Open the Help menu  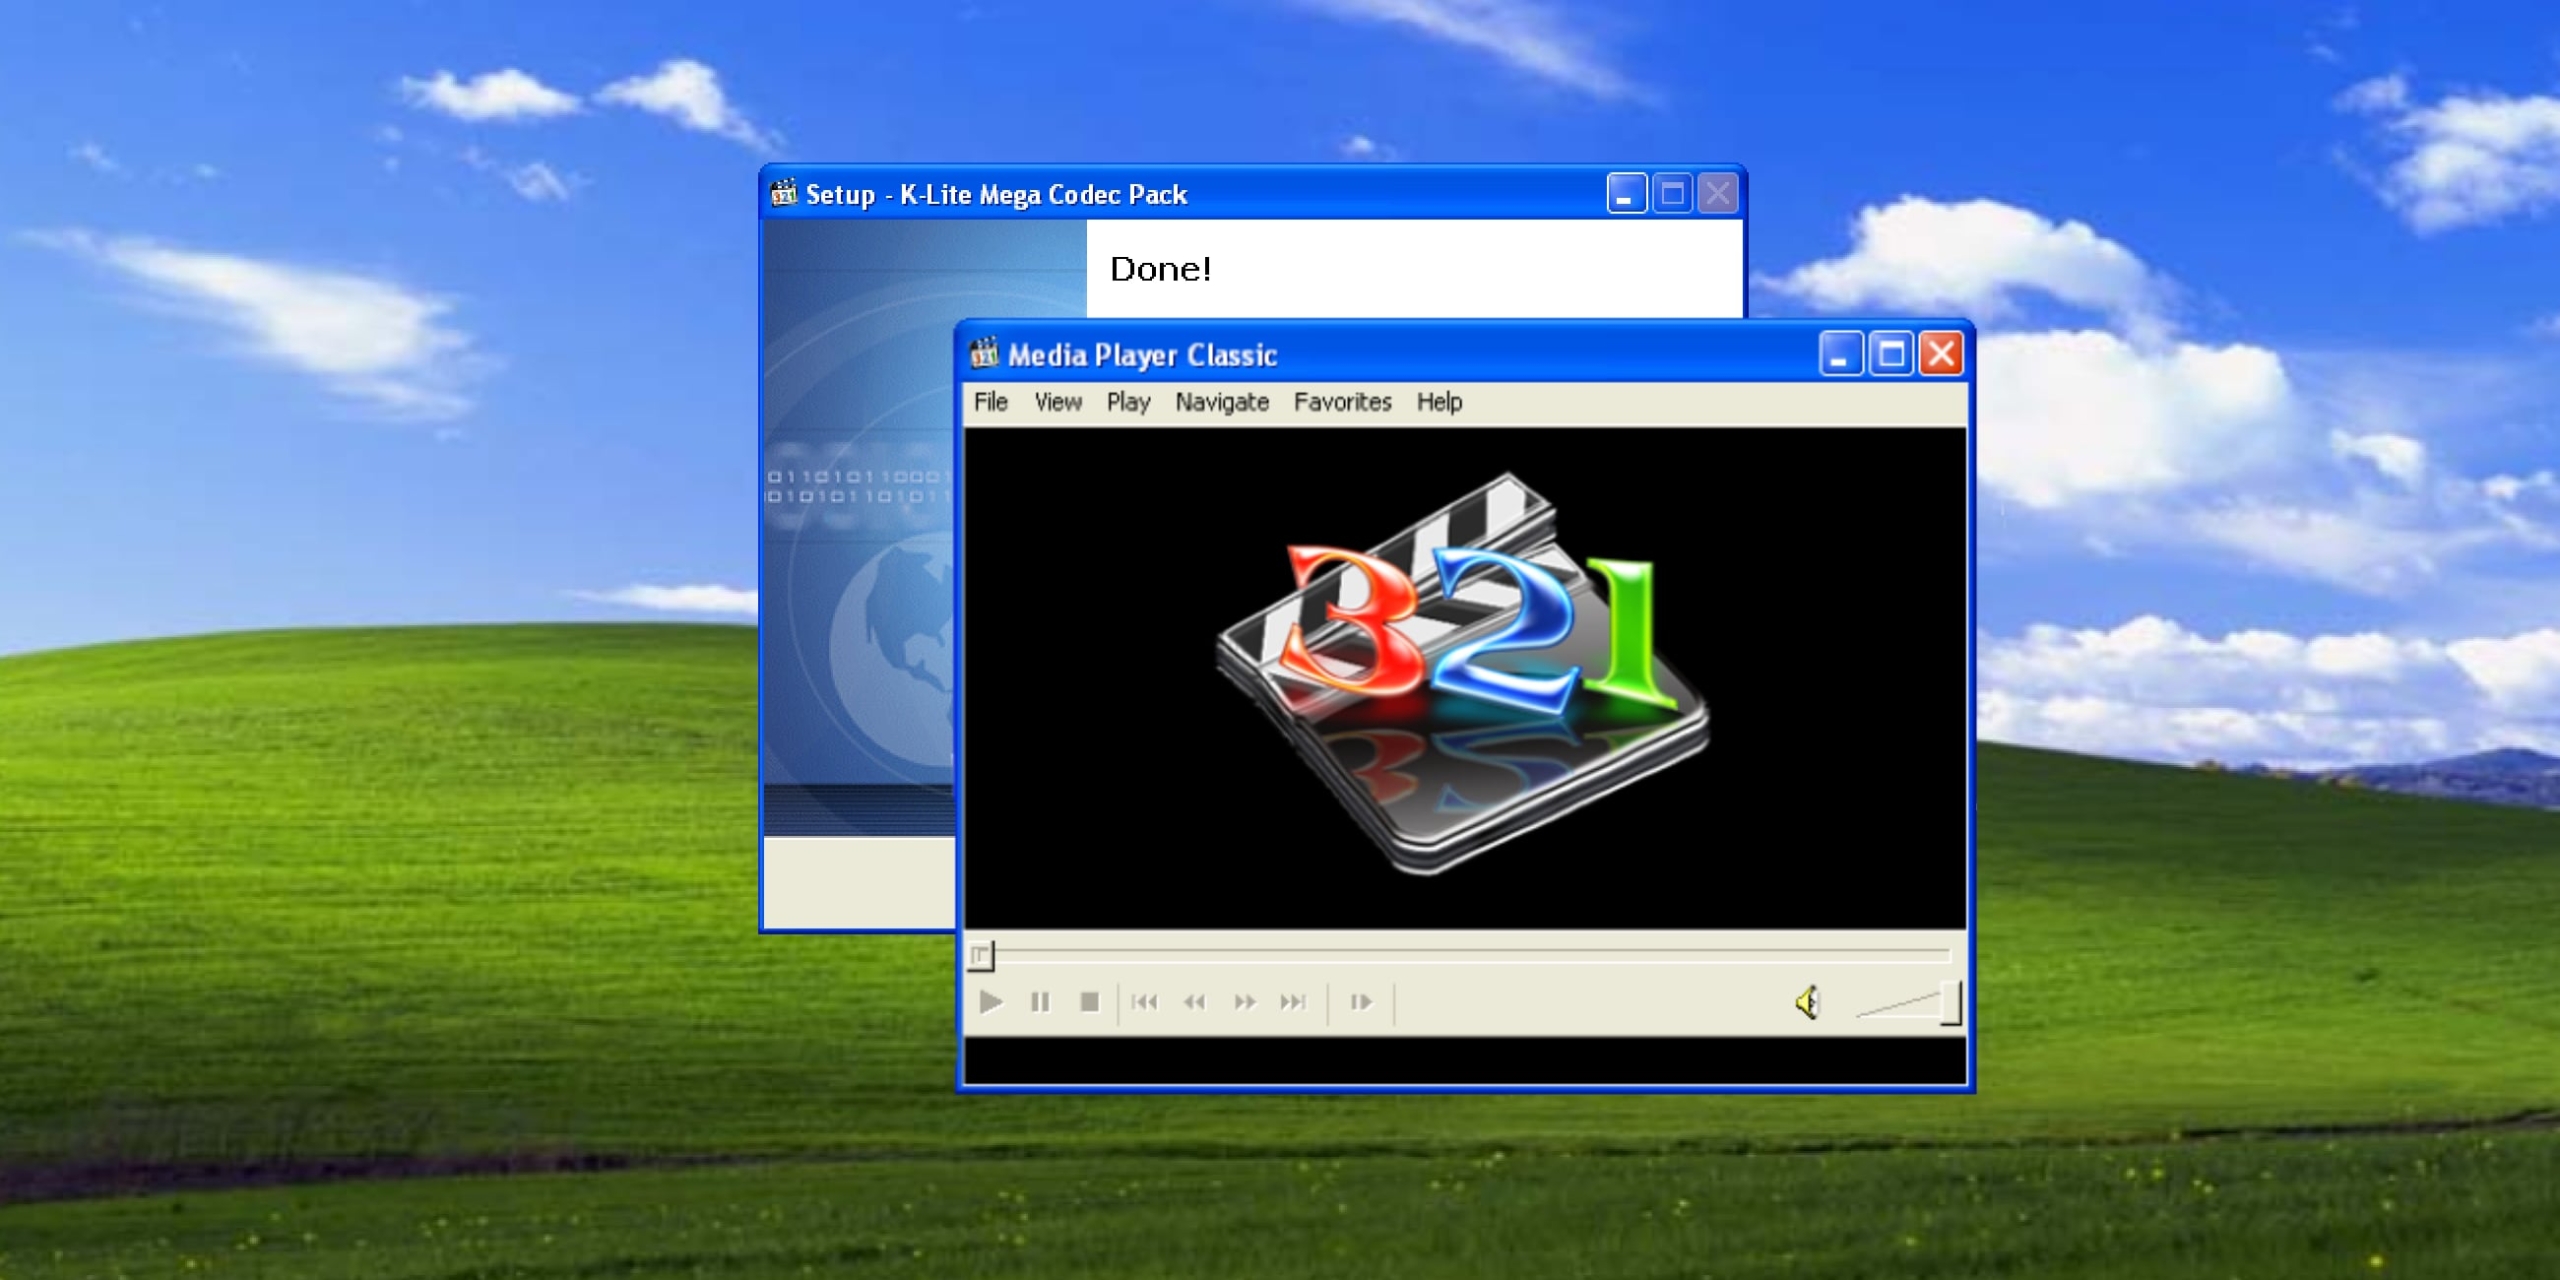(1439, 402)
